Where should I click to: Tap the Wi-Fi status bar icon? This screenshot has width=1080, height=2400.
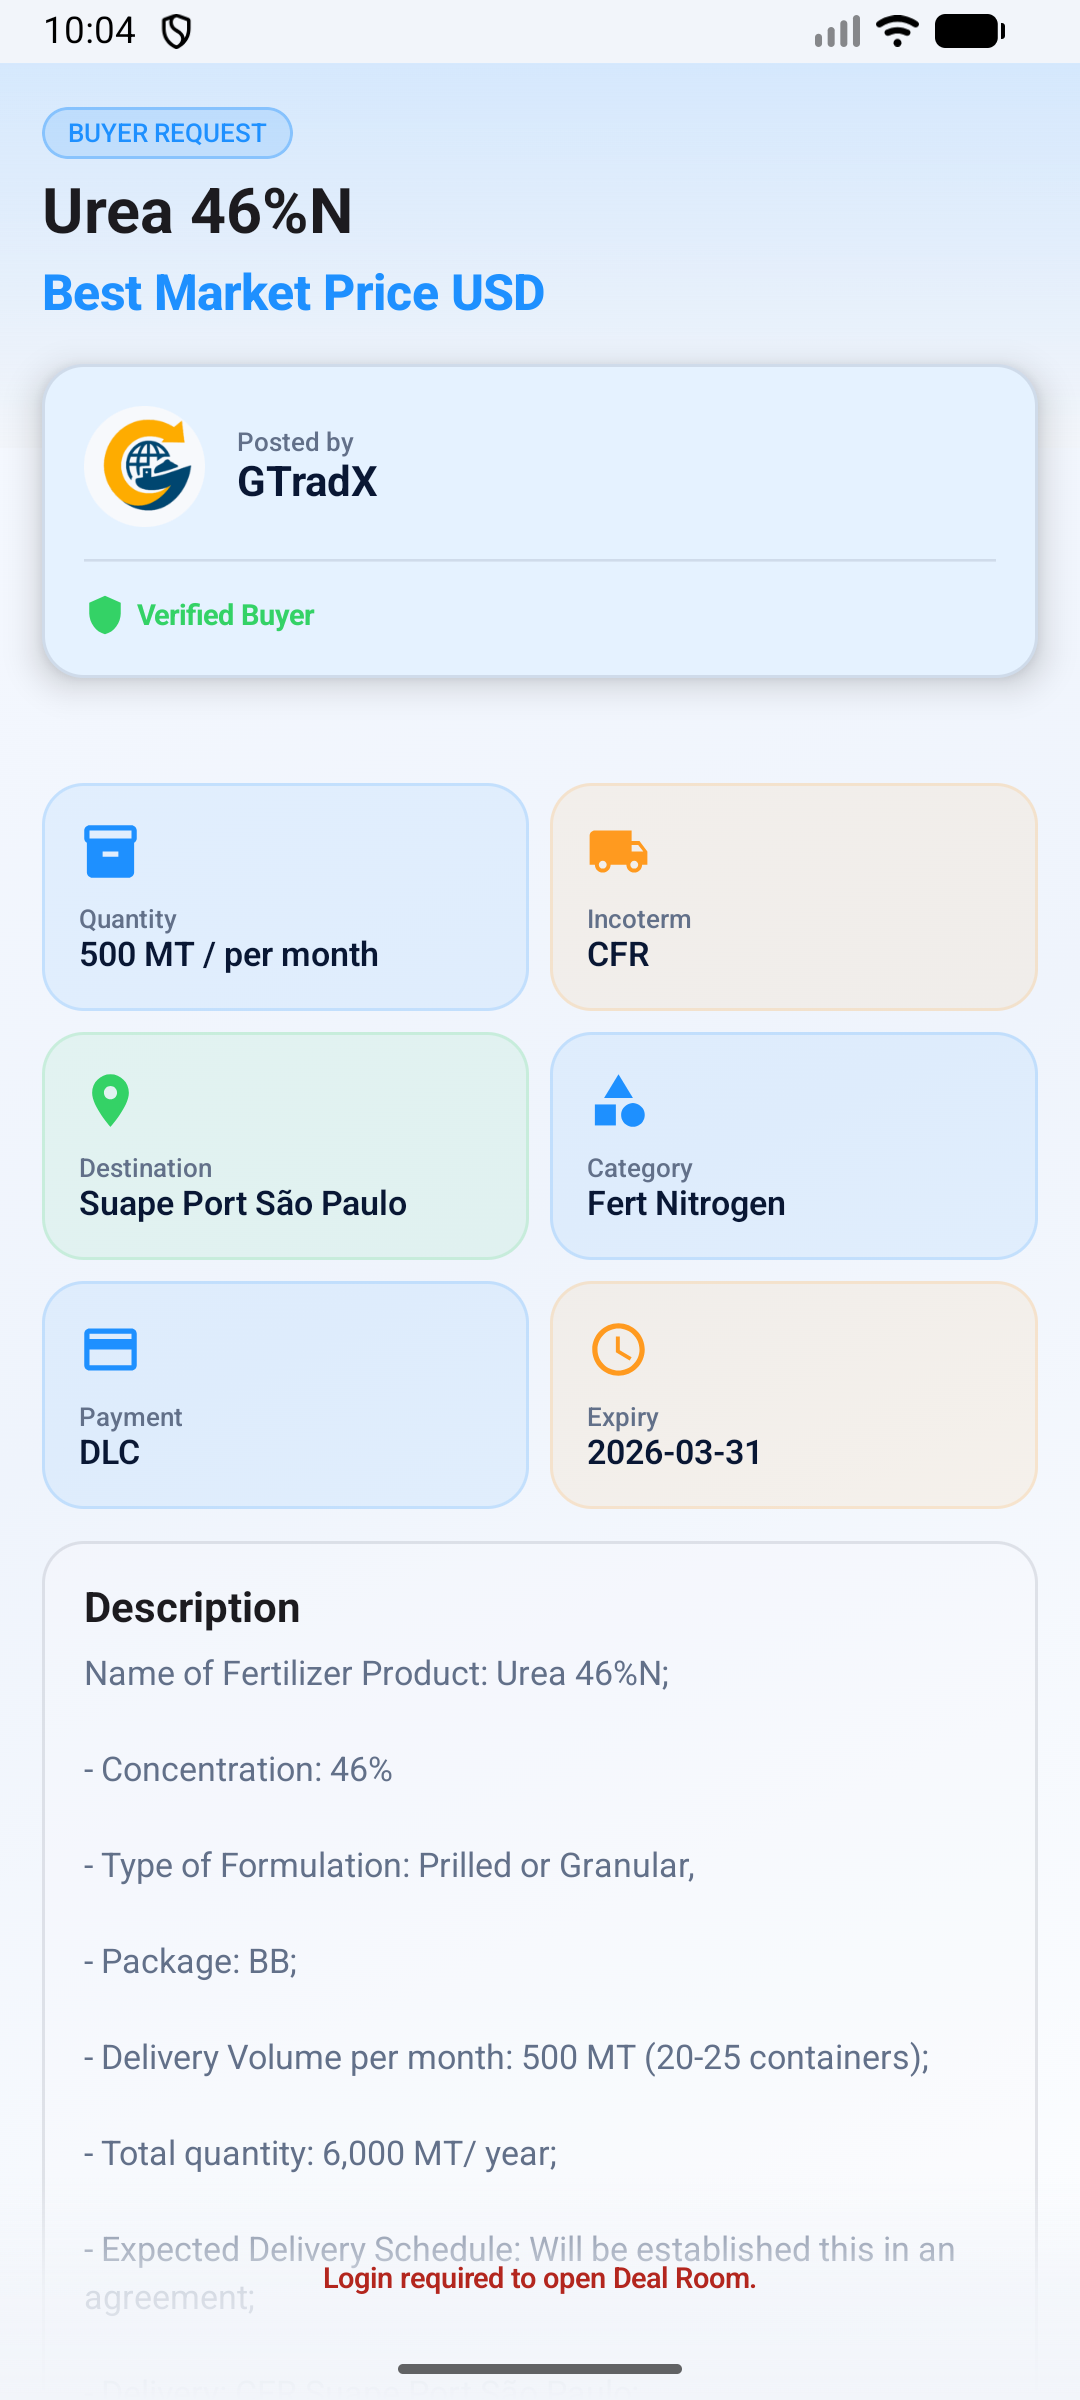tap(897, 31)
